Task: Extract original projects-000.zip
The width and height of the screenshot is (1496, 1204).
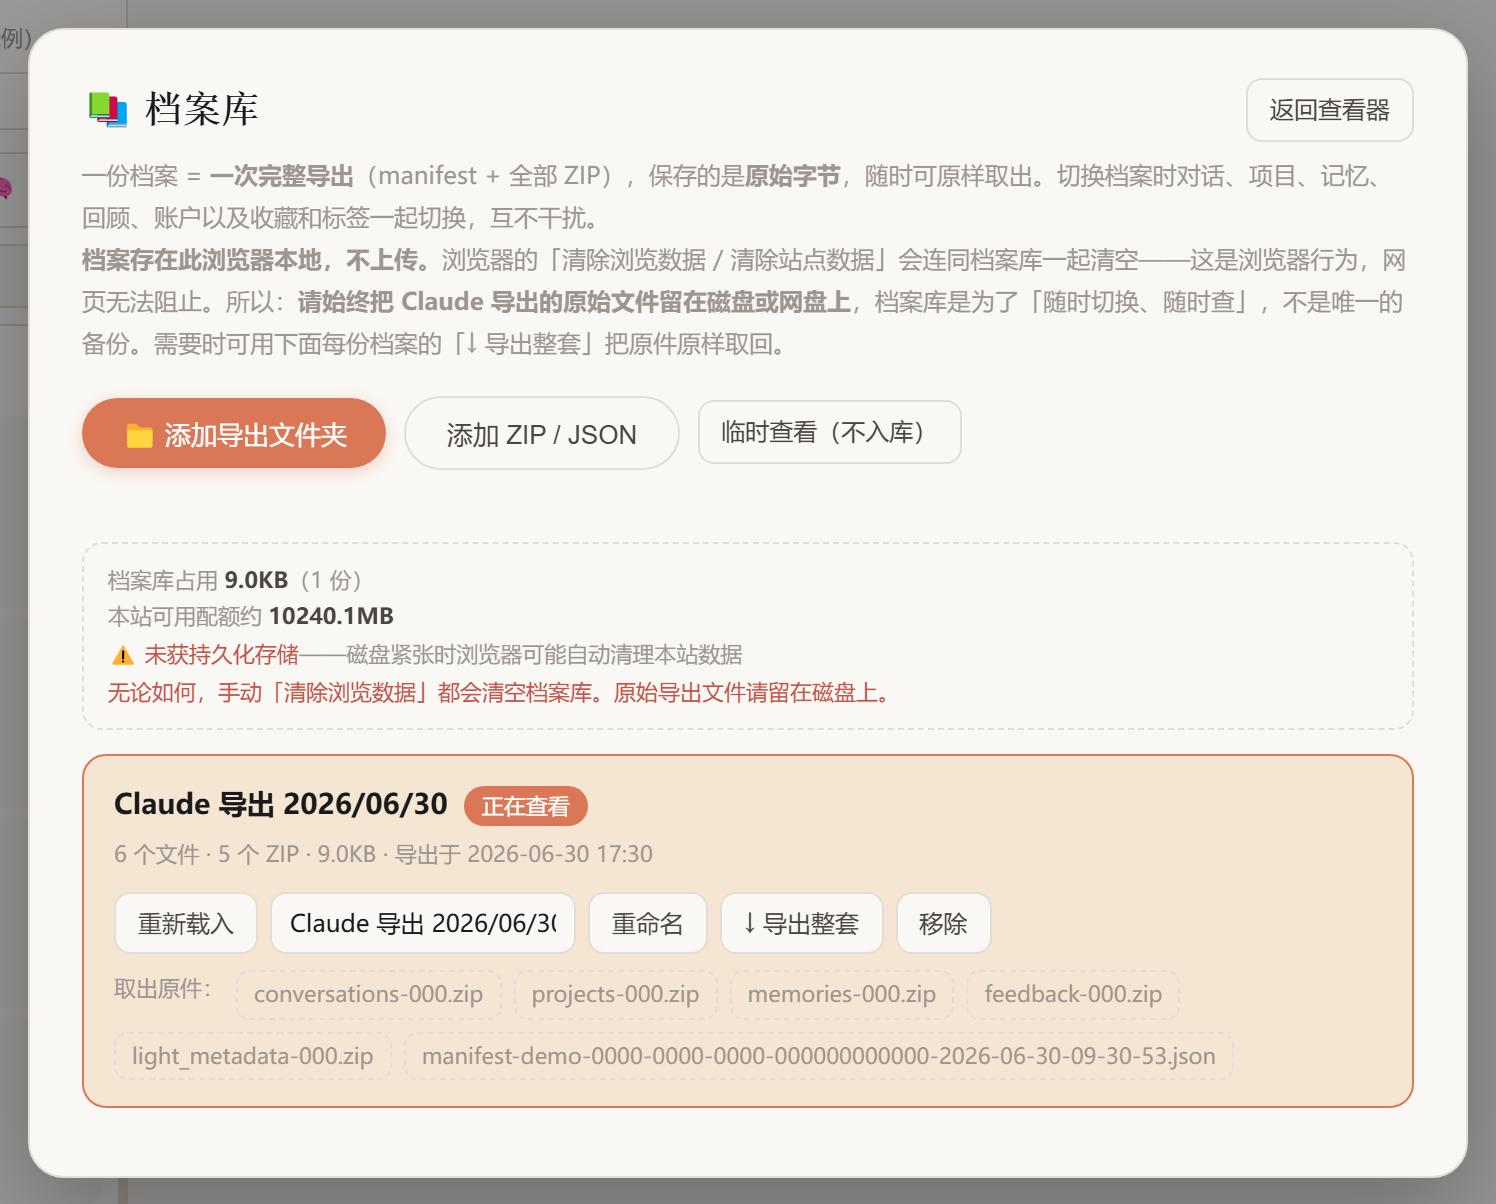Action: click(615, 994)
